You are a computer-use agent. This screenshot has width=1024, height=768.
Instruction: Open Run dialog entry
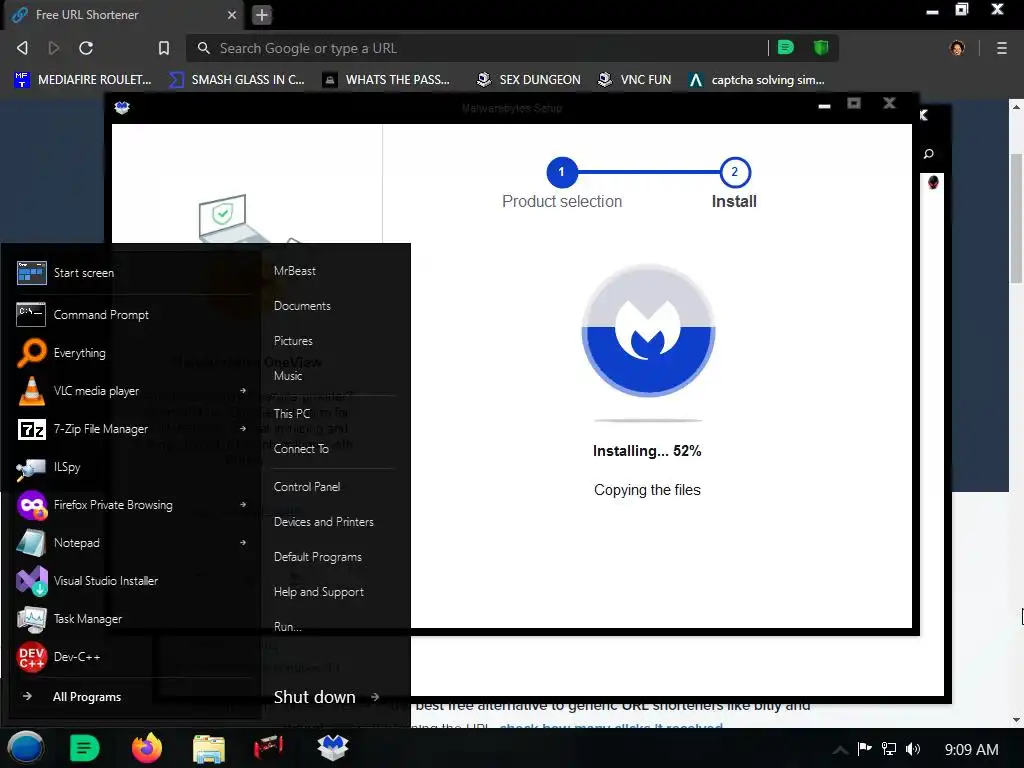click(x=288, y=627)
